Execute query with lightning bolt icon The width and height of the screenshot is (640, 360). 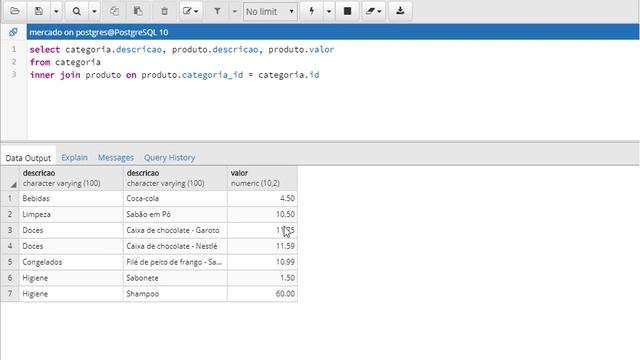[312, 11]
